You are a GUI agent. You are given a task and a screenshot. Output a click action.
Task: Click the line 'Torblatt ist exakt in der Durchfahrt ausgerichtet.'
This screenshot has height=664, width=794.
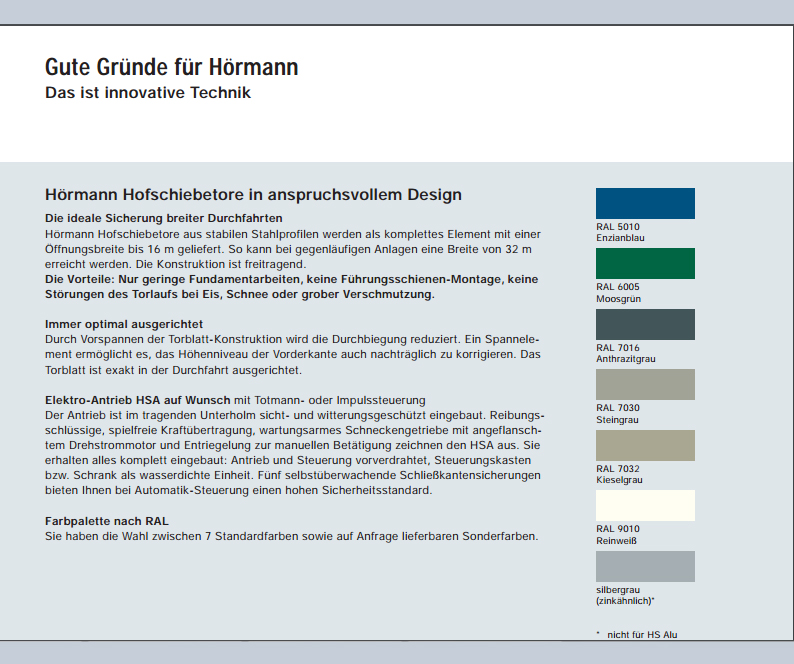coord(173,370)
